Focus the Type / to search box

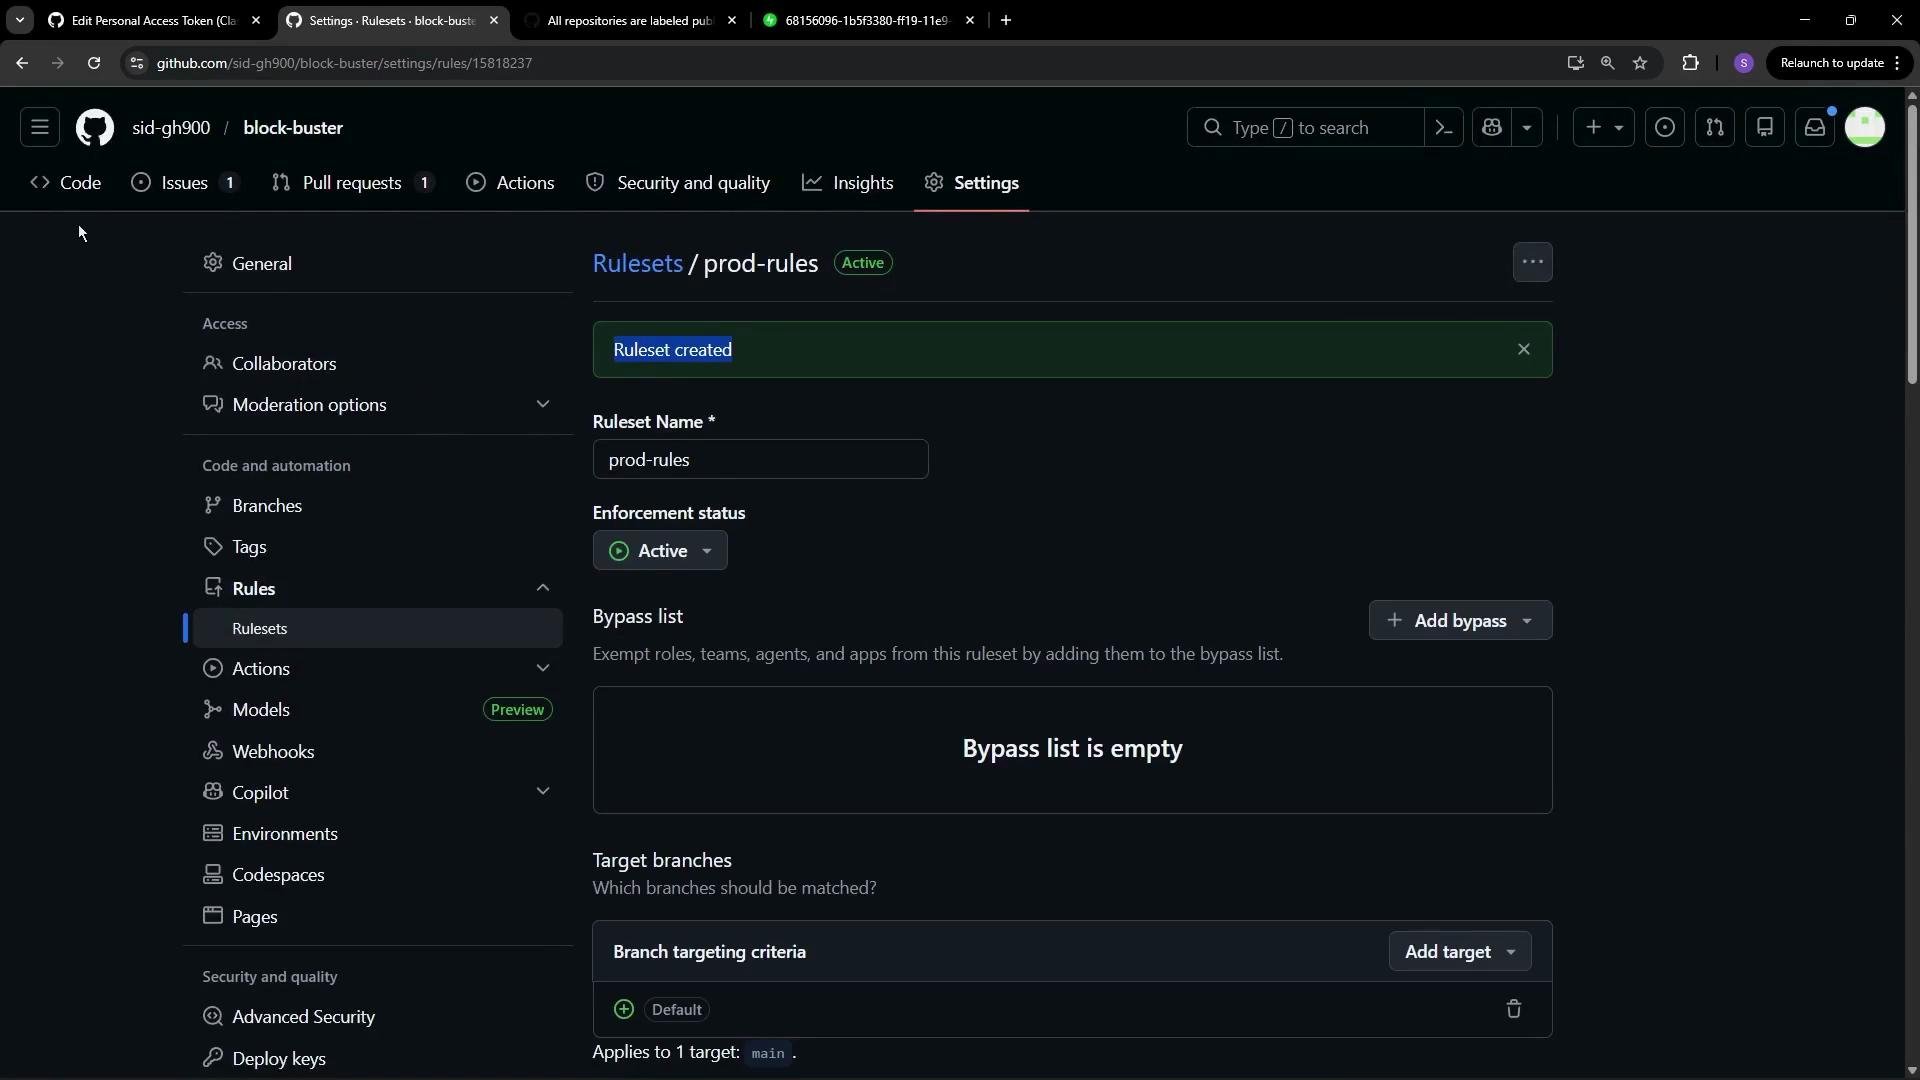[1305, 127]
